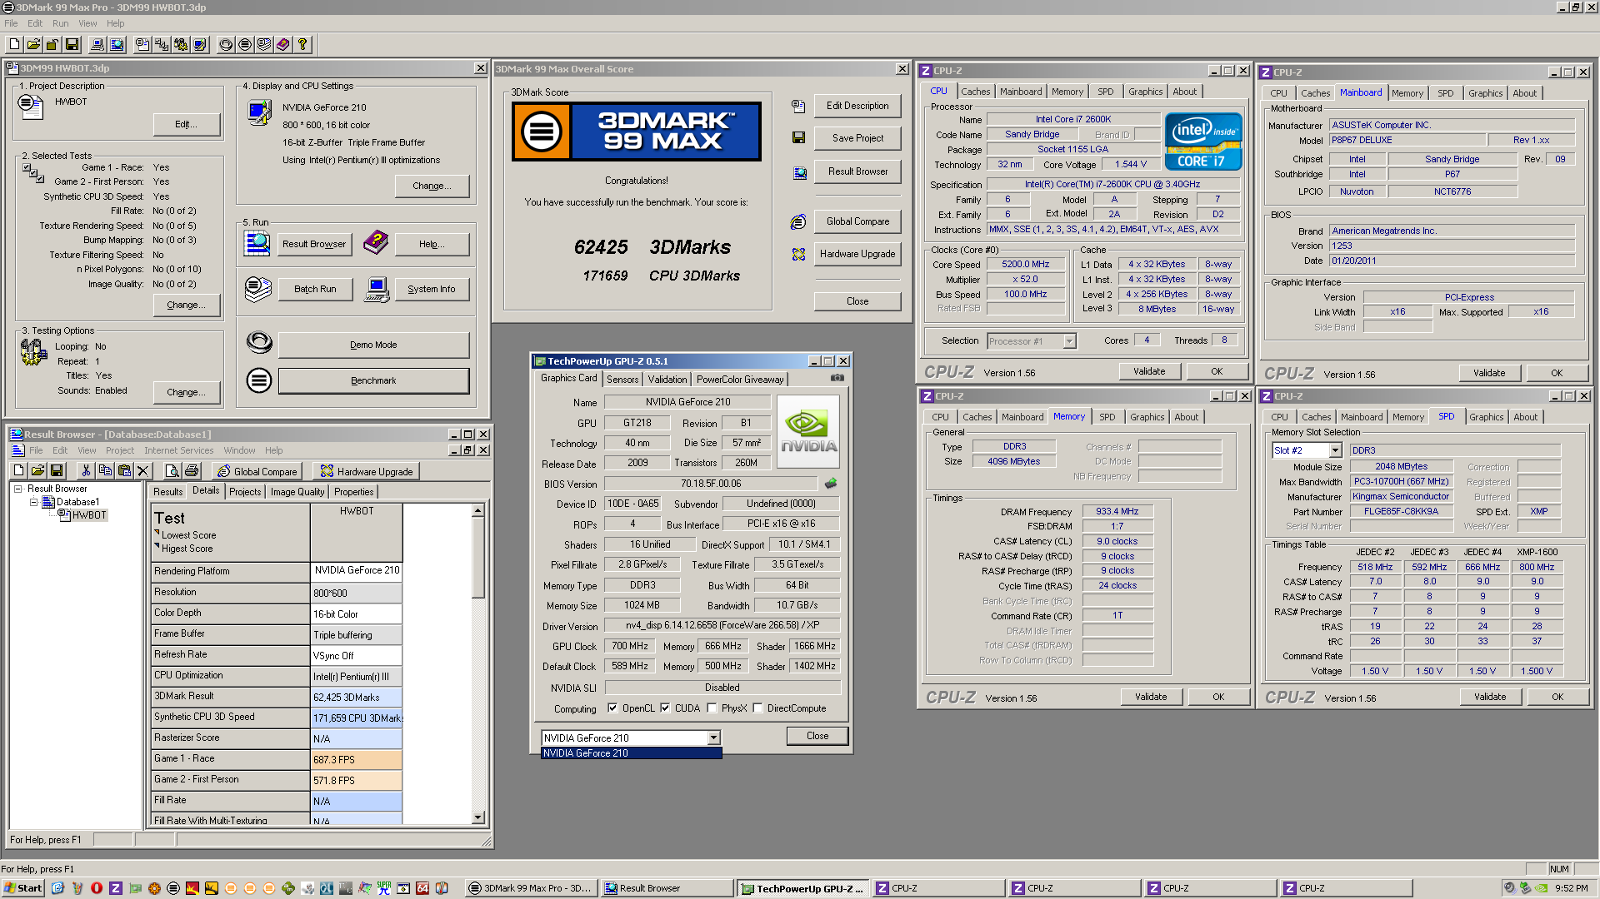Click BIOS save chip icon in GPU-Z

click(830, 483)
